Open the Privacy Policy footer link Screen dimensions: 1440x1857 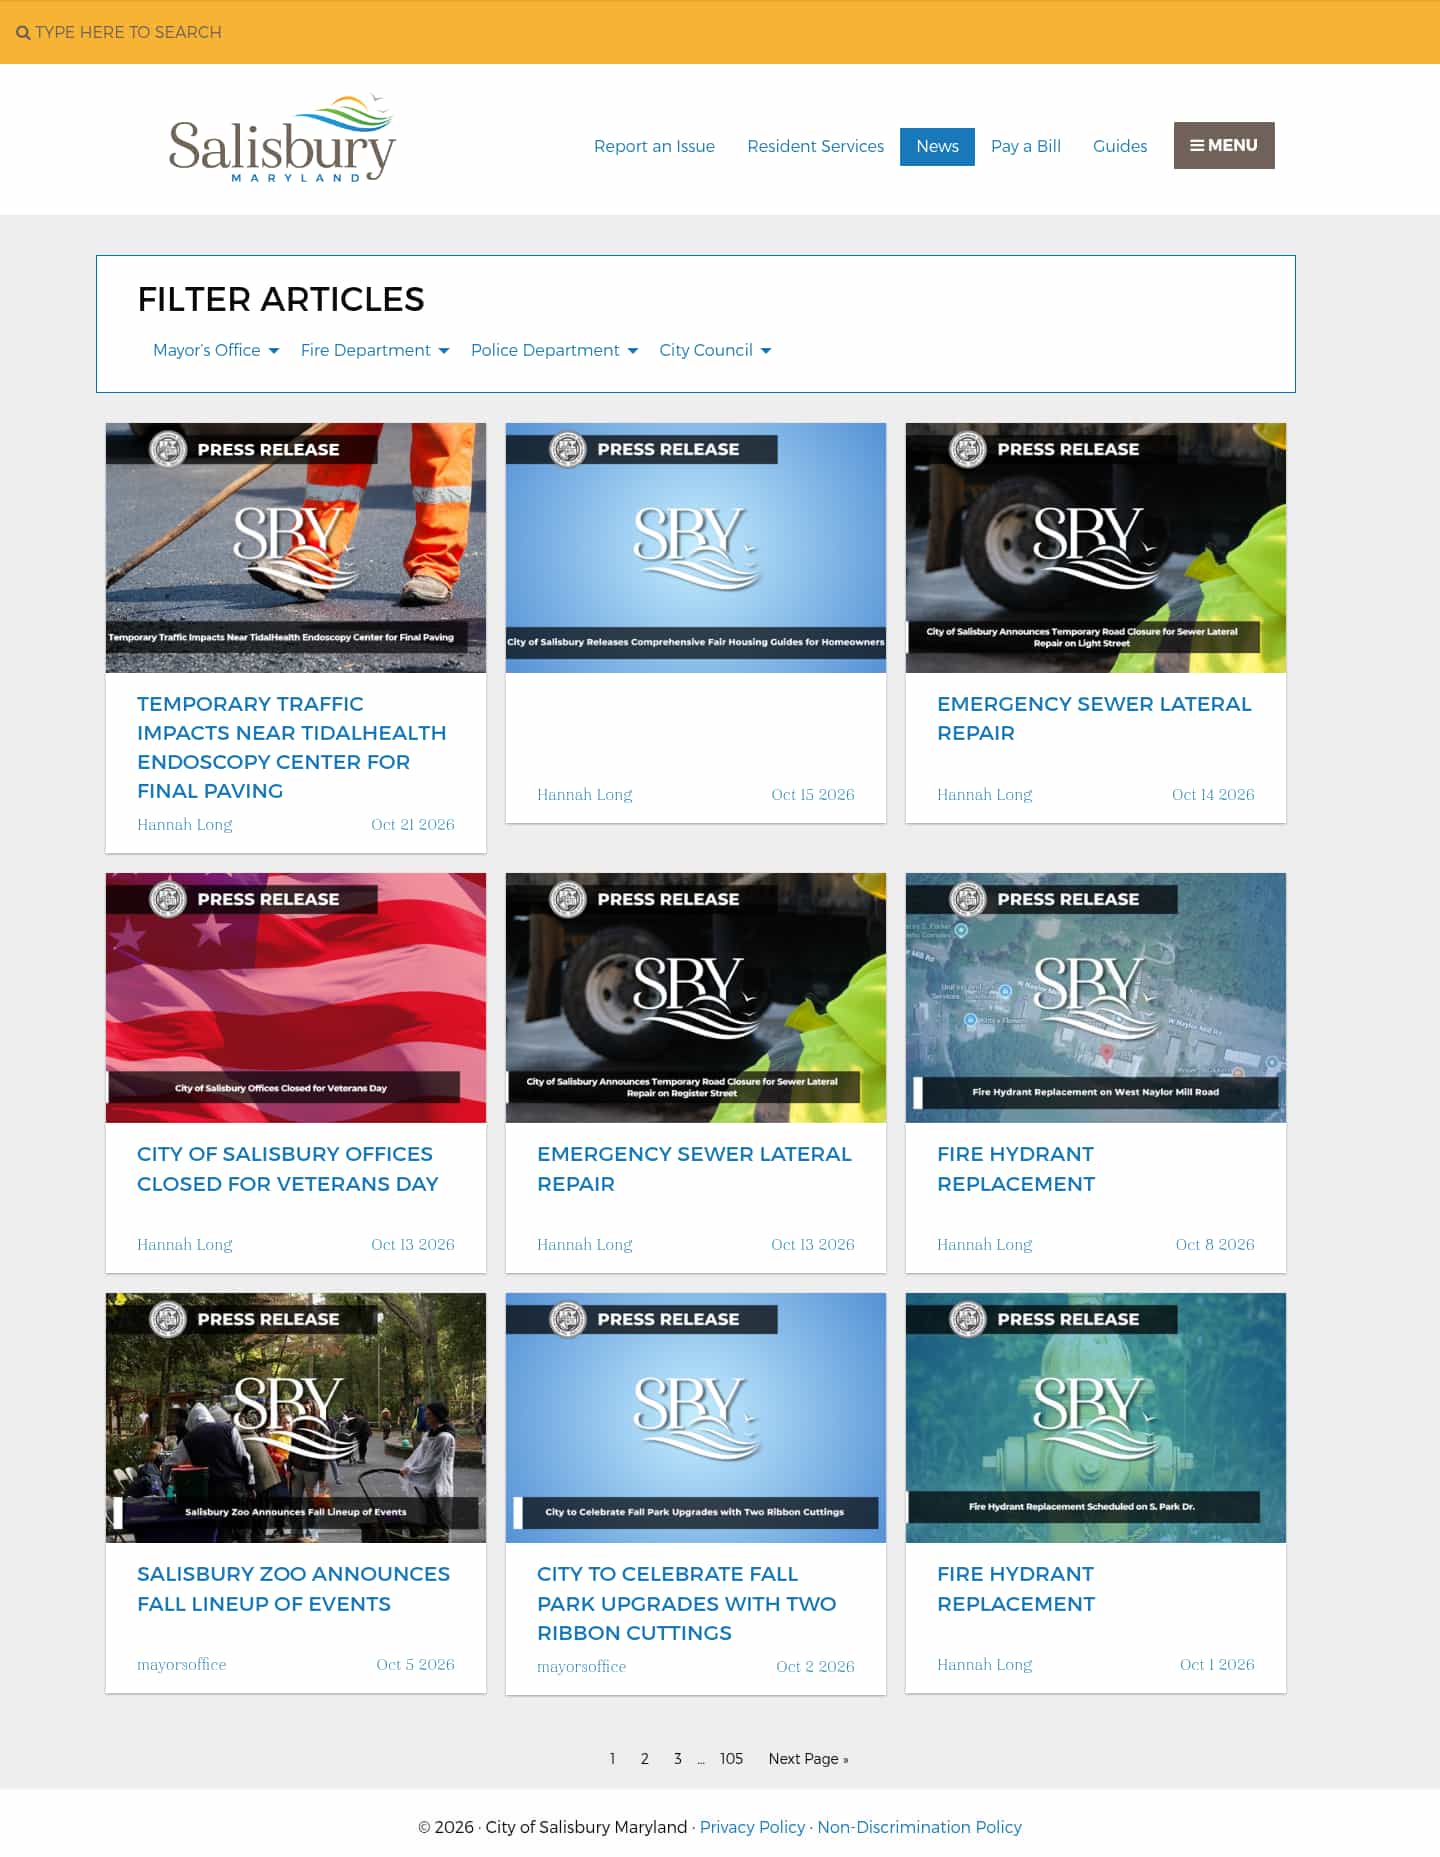tap(752, 1827)
